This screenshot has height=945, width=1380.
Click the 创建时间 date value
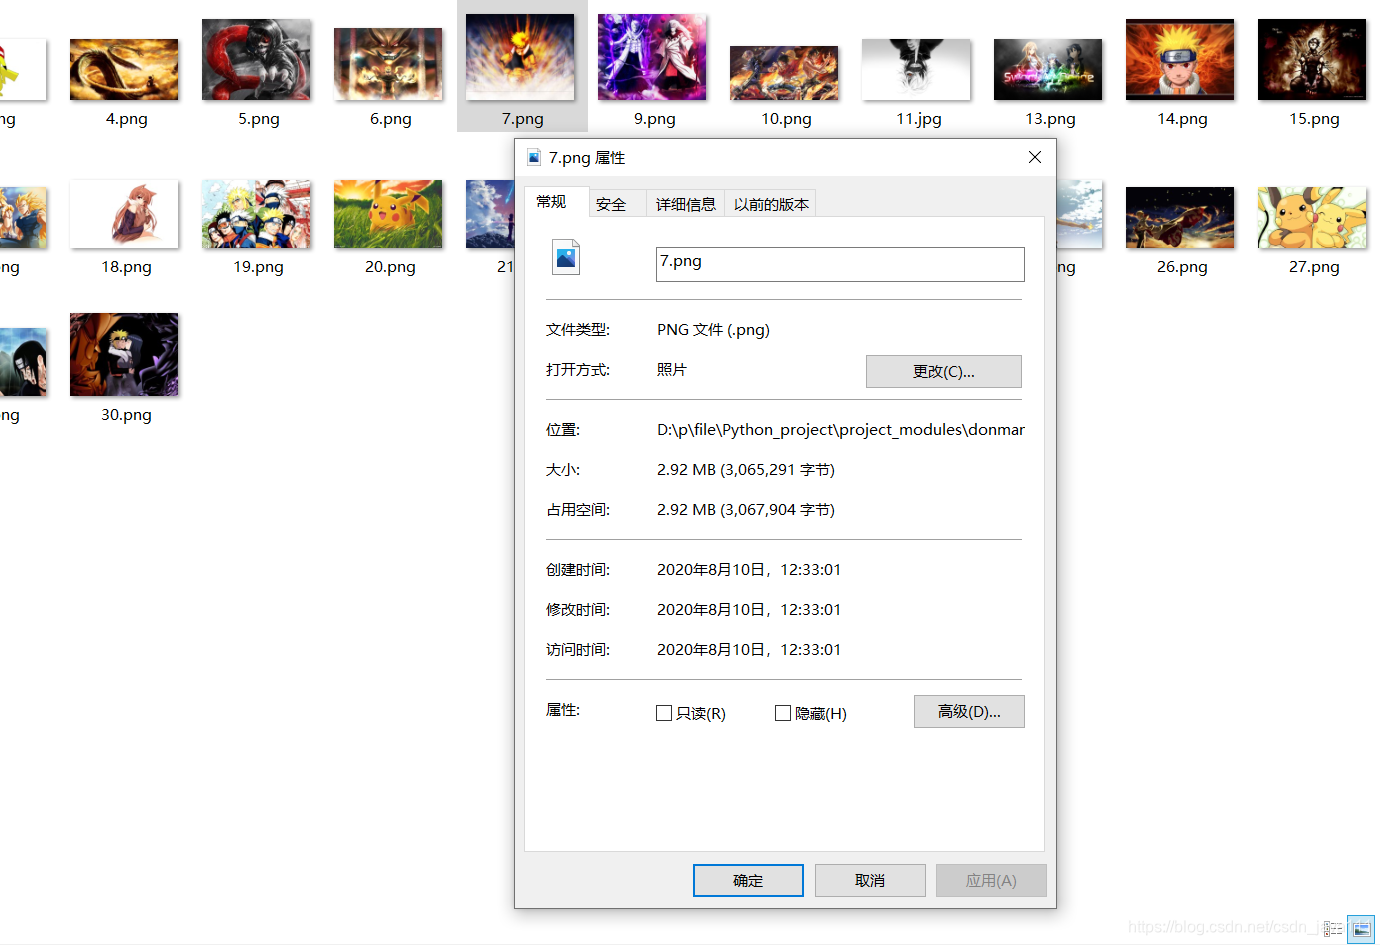pyautogui.click(x=749, y=570)
